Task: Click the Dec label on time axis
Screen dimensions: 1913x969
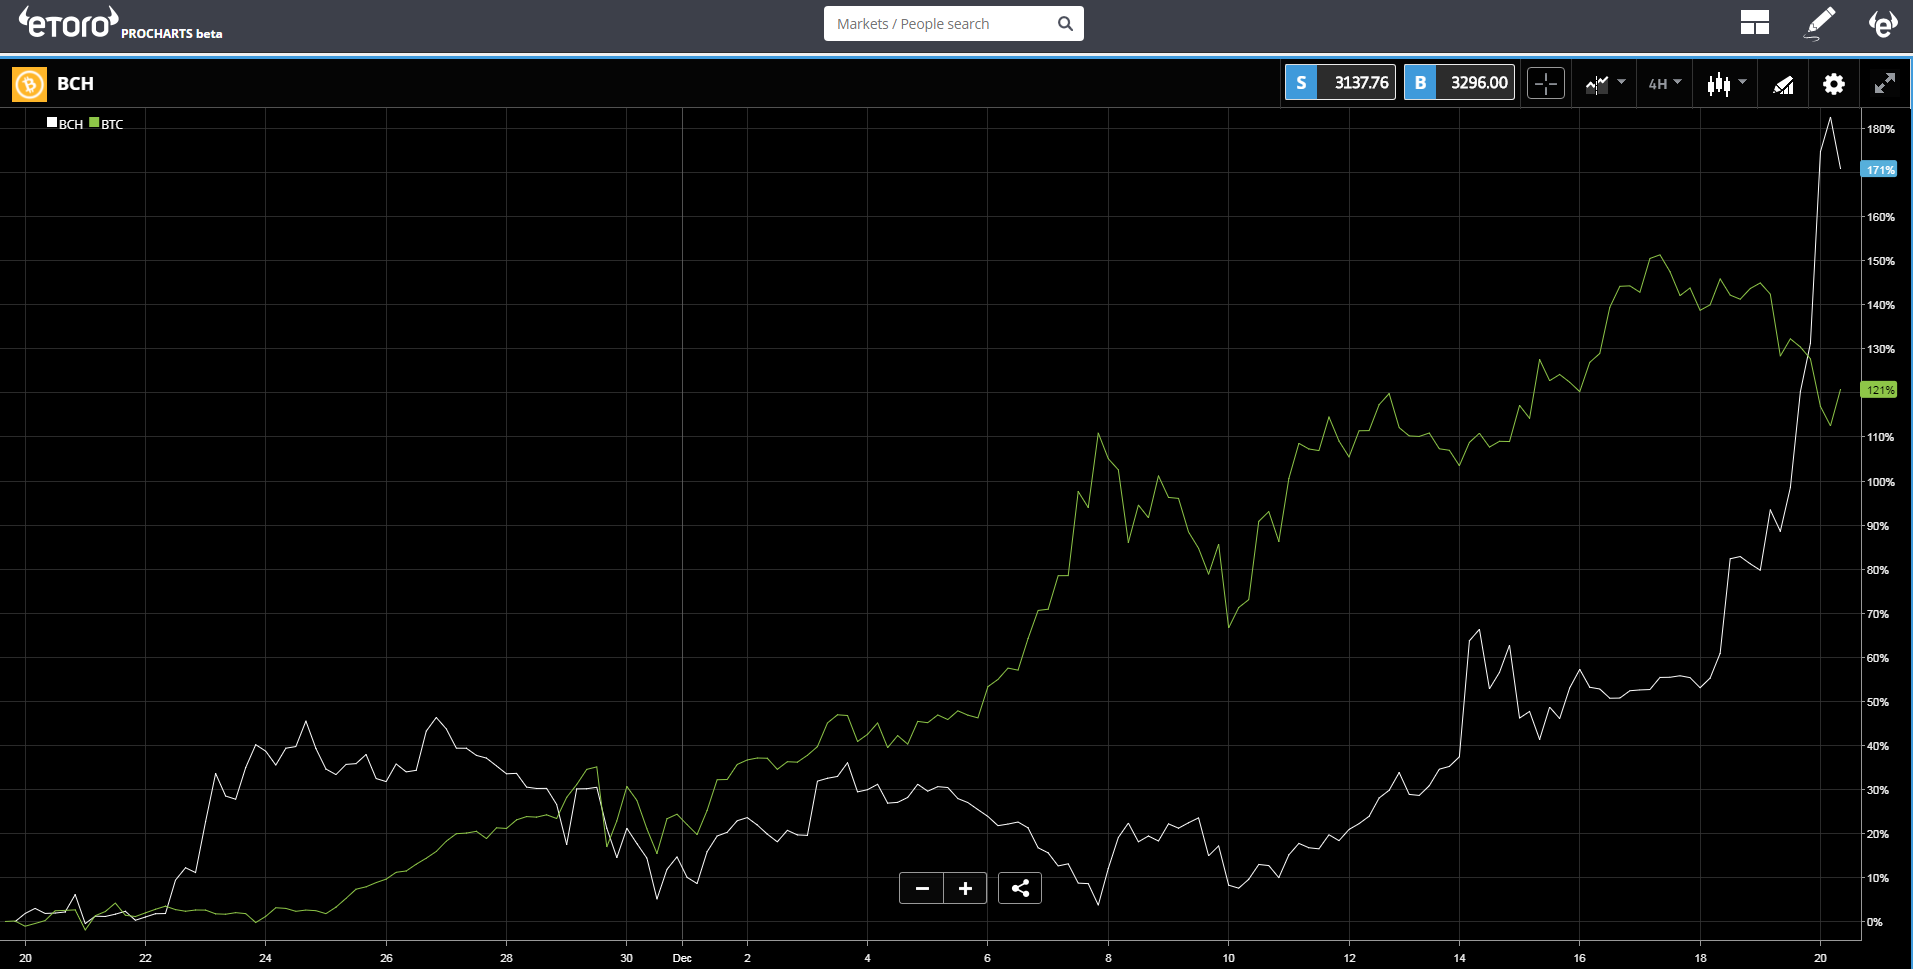Action: 682,958
